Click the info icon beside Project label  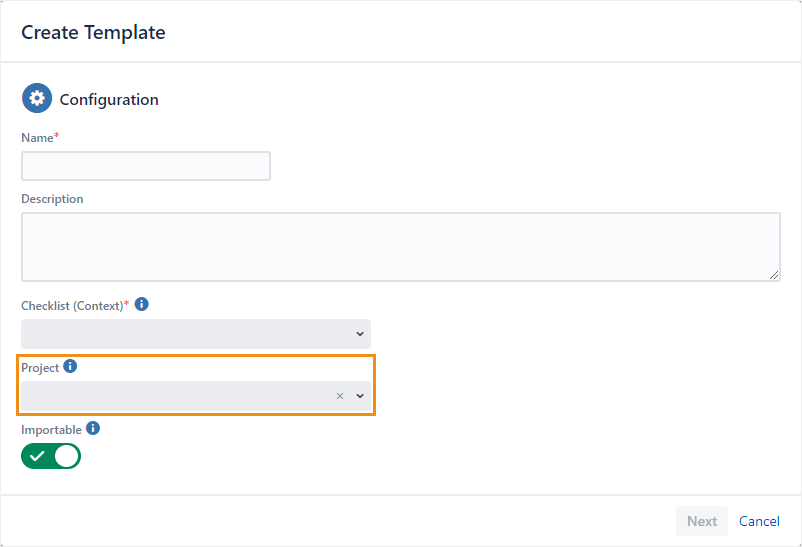tap(70, 367)
